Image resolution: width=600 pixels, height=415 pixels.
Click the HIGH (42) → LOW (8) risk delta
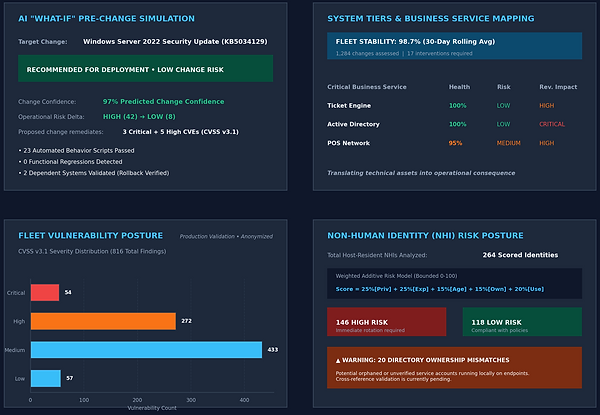point(139,117)
